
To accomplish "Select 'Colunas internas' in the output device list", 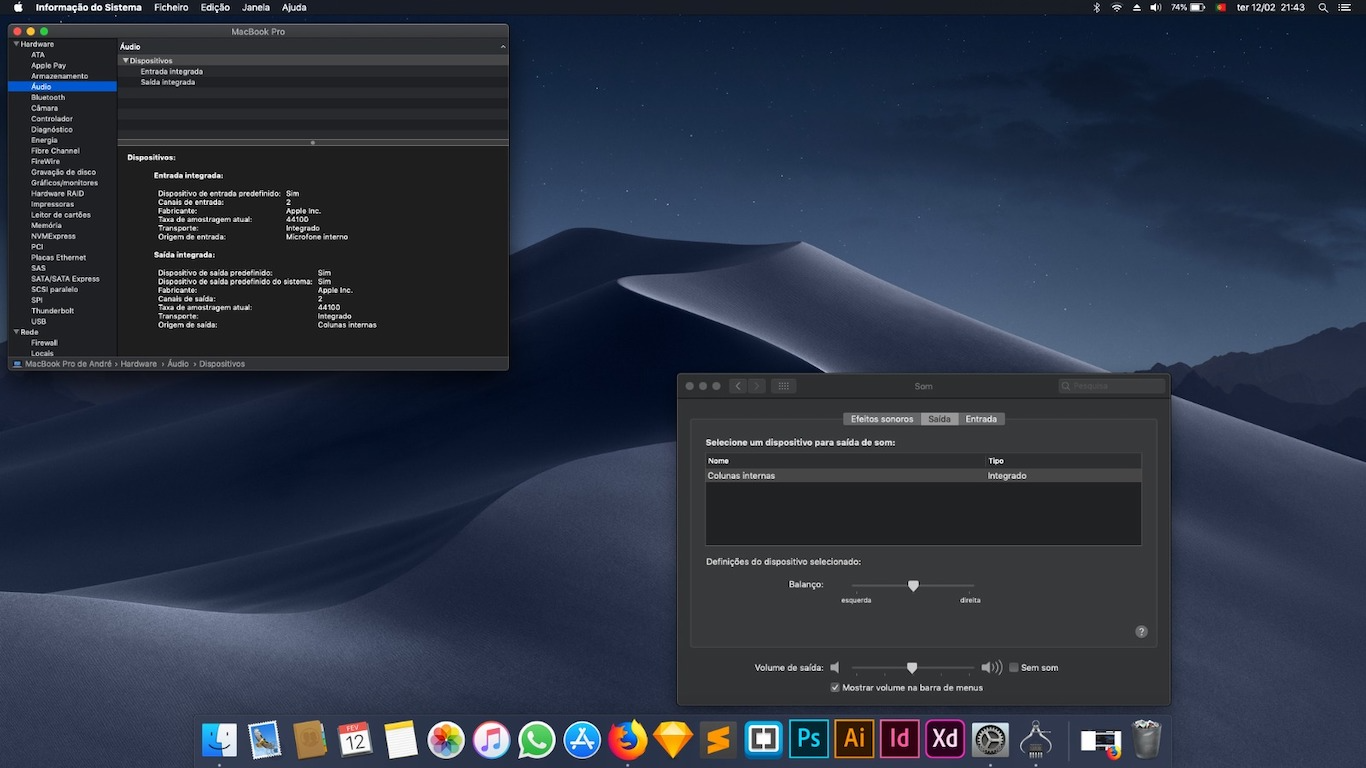I will click(923, 476).
